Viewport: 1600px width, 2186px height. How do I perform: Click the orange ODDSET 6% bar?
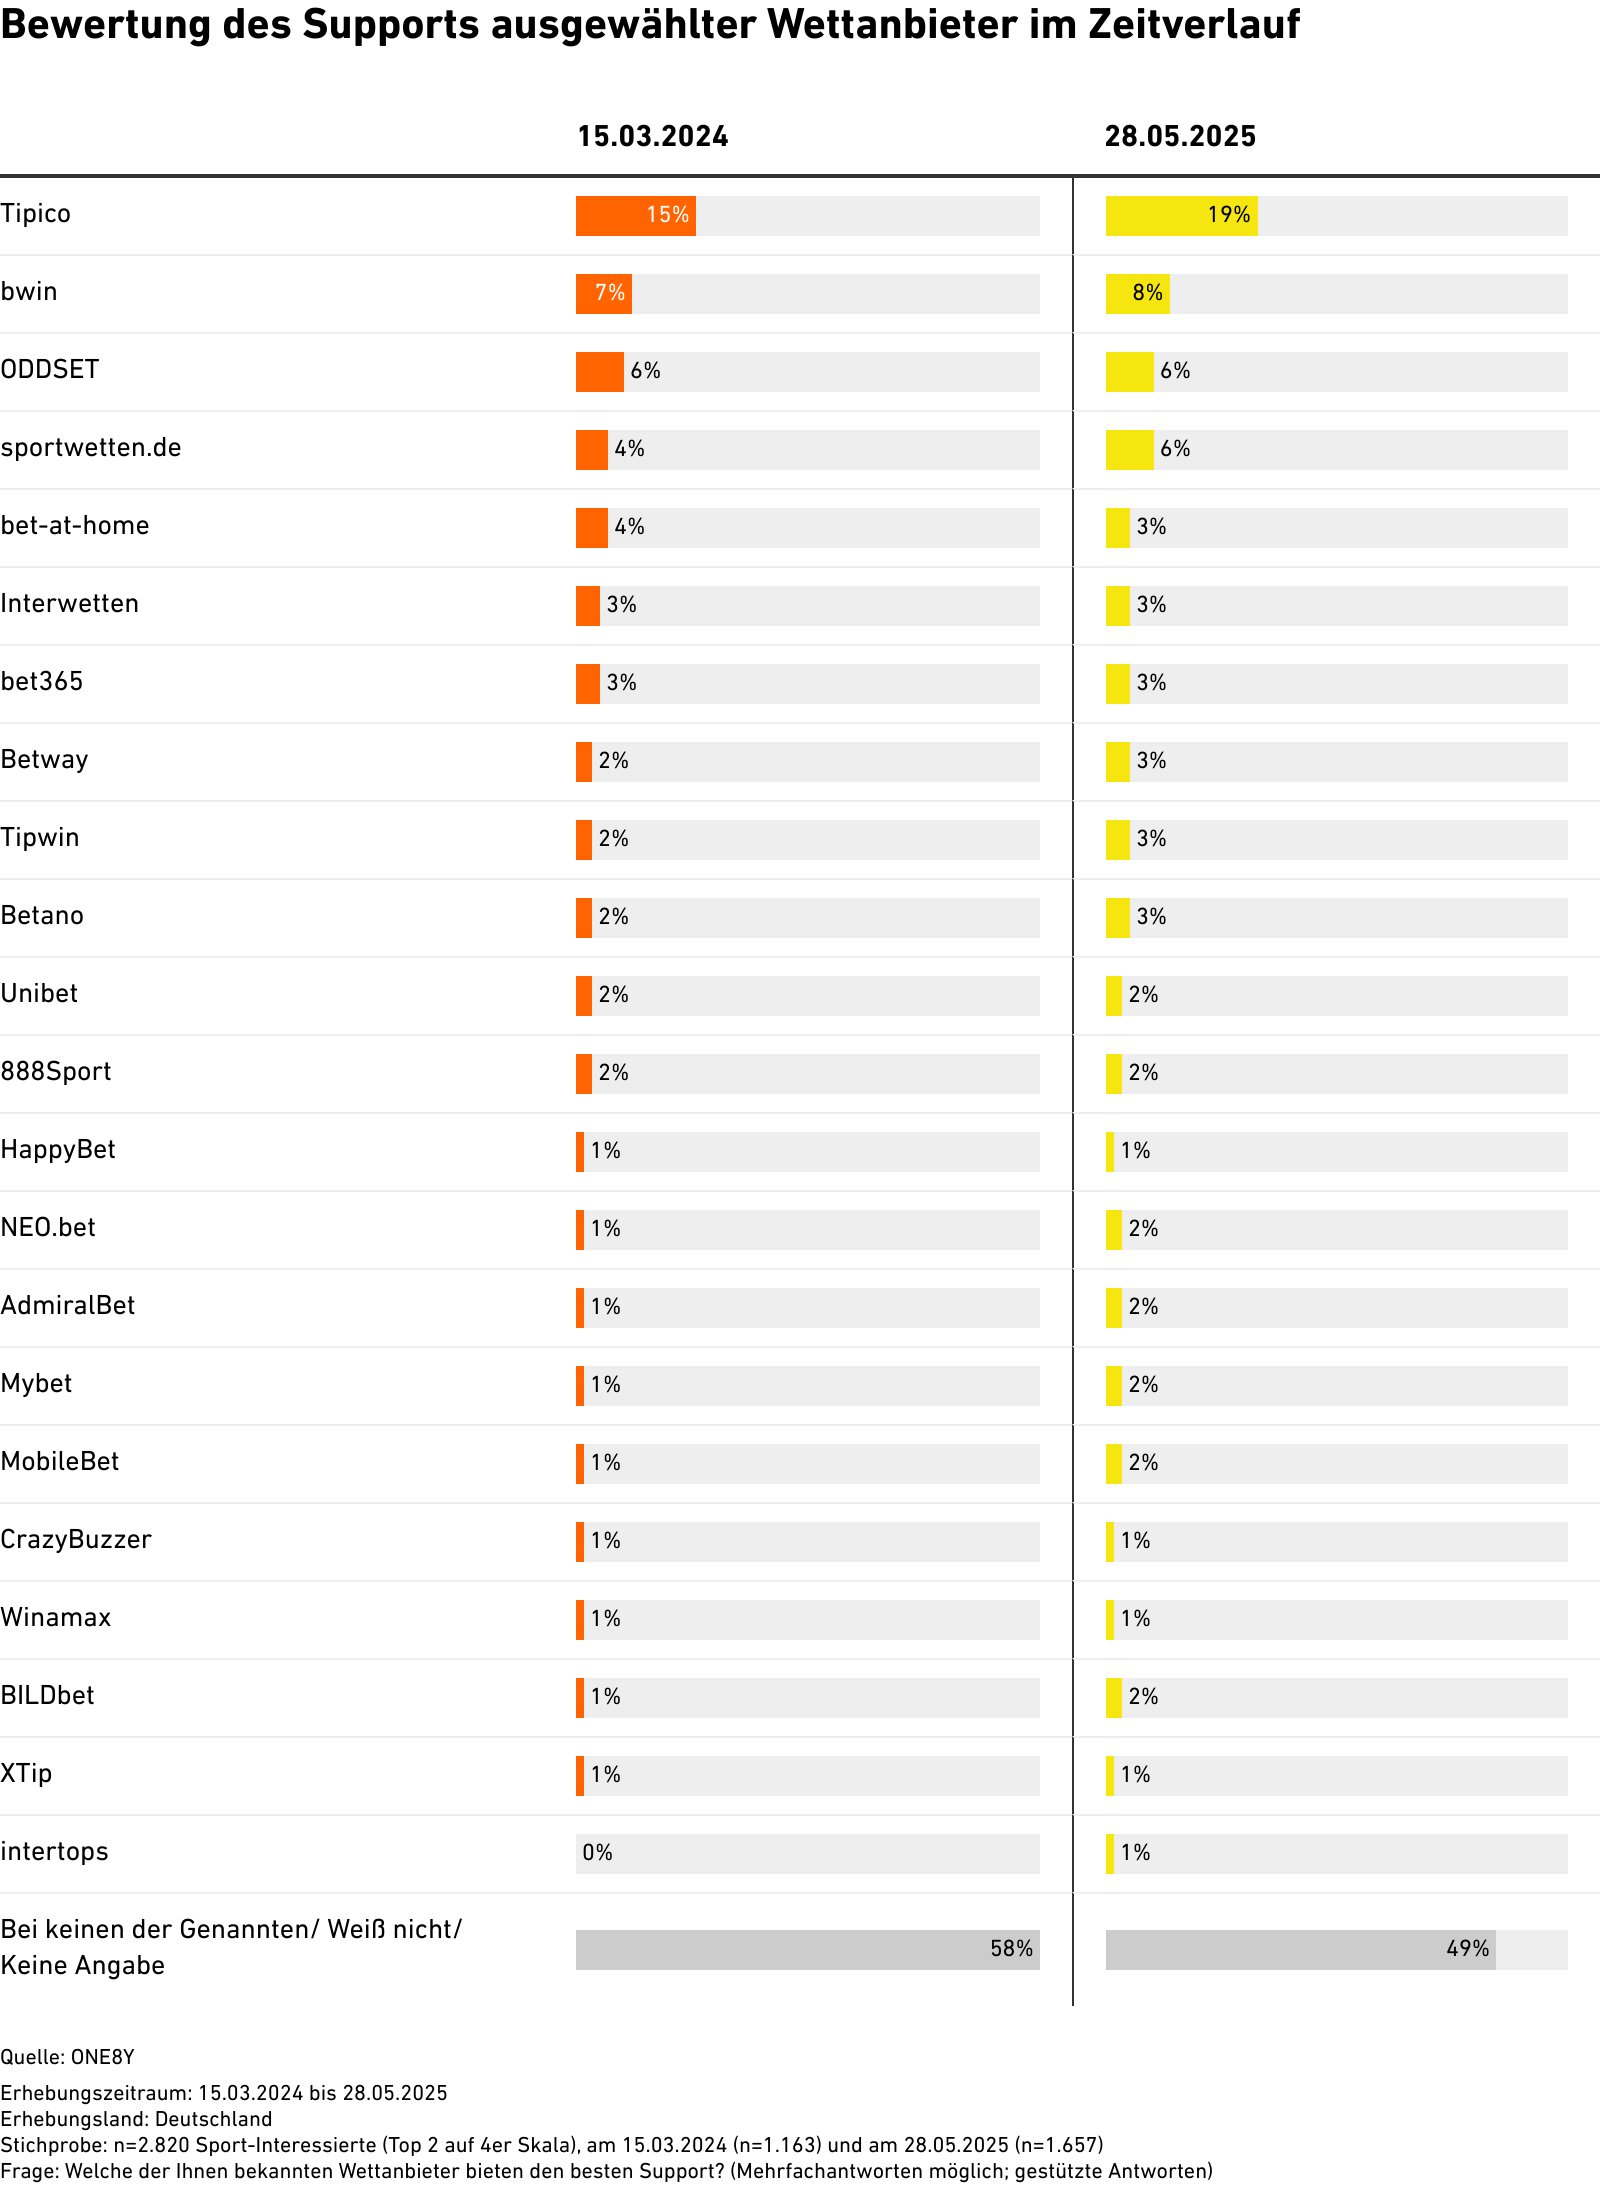pos(599,372)
